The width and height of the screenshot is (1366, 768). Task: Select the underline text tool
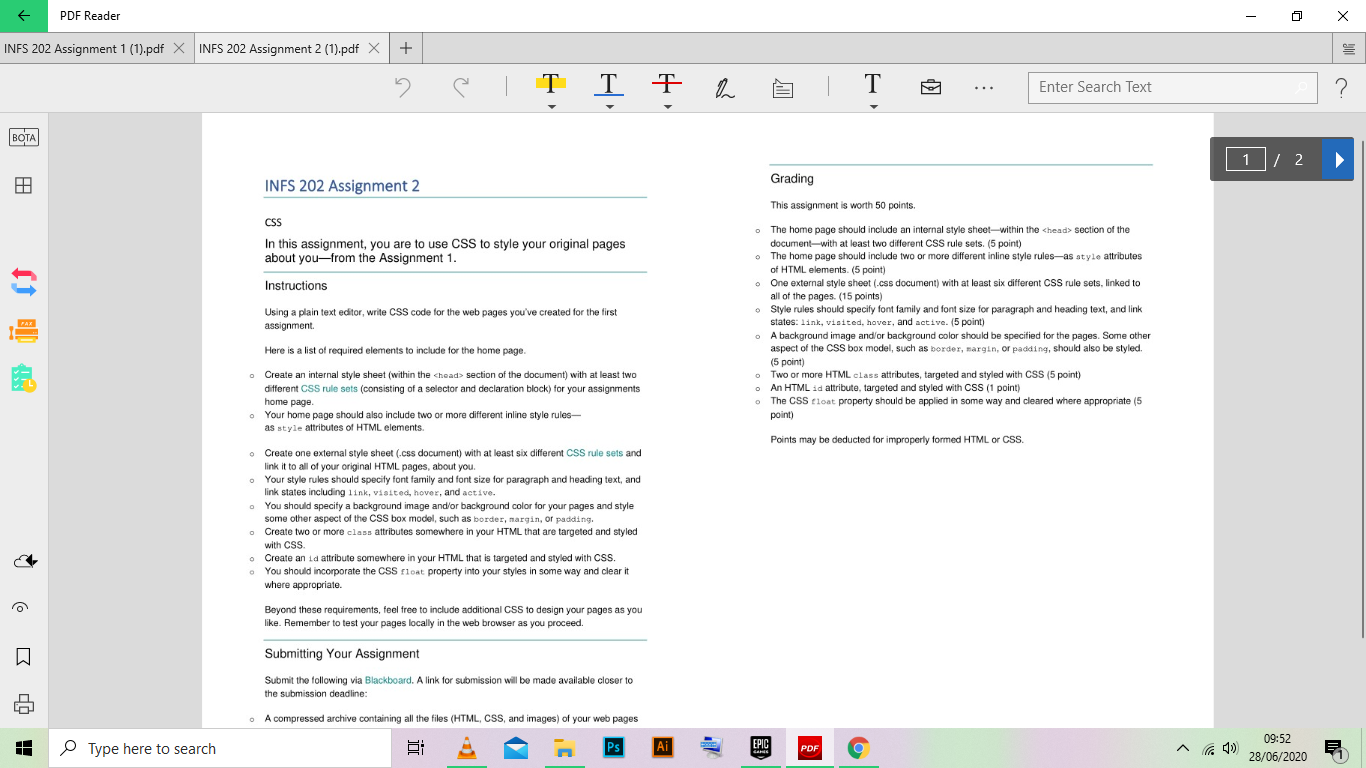pos(609,84)
